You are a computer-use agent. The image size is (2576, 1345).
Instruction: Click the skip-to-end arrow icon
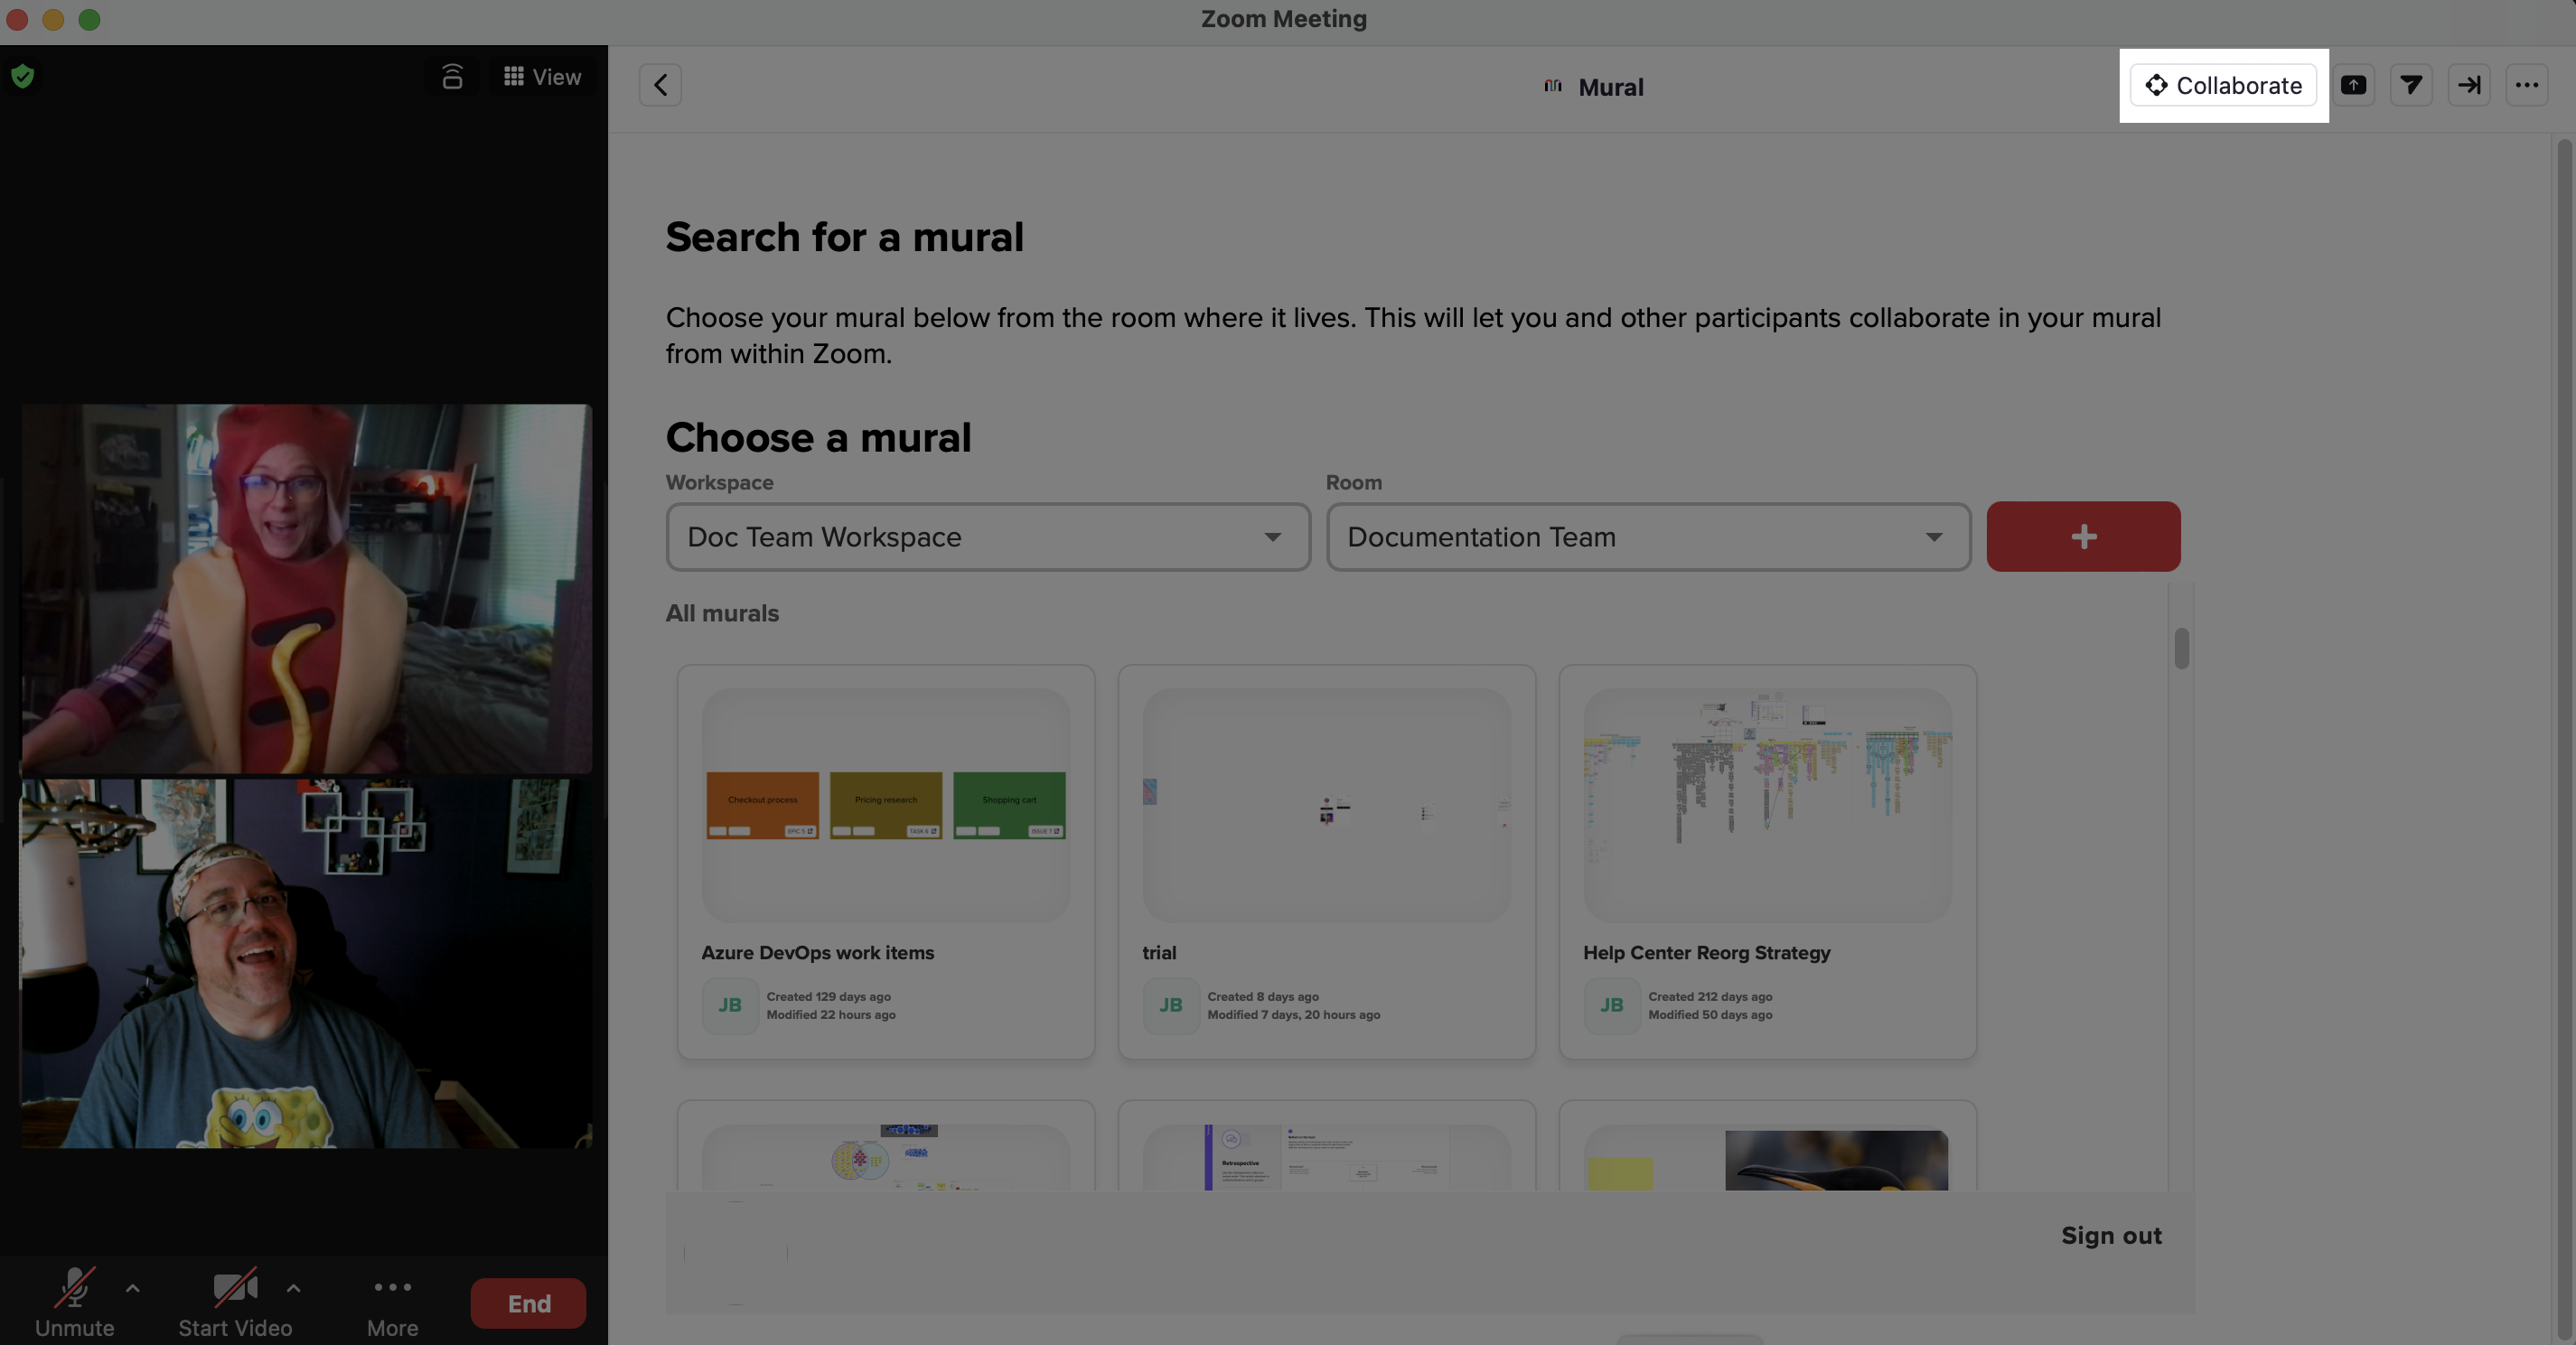(x=2468, y=85)
